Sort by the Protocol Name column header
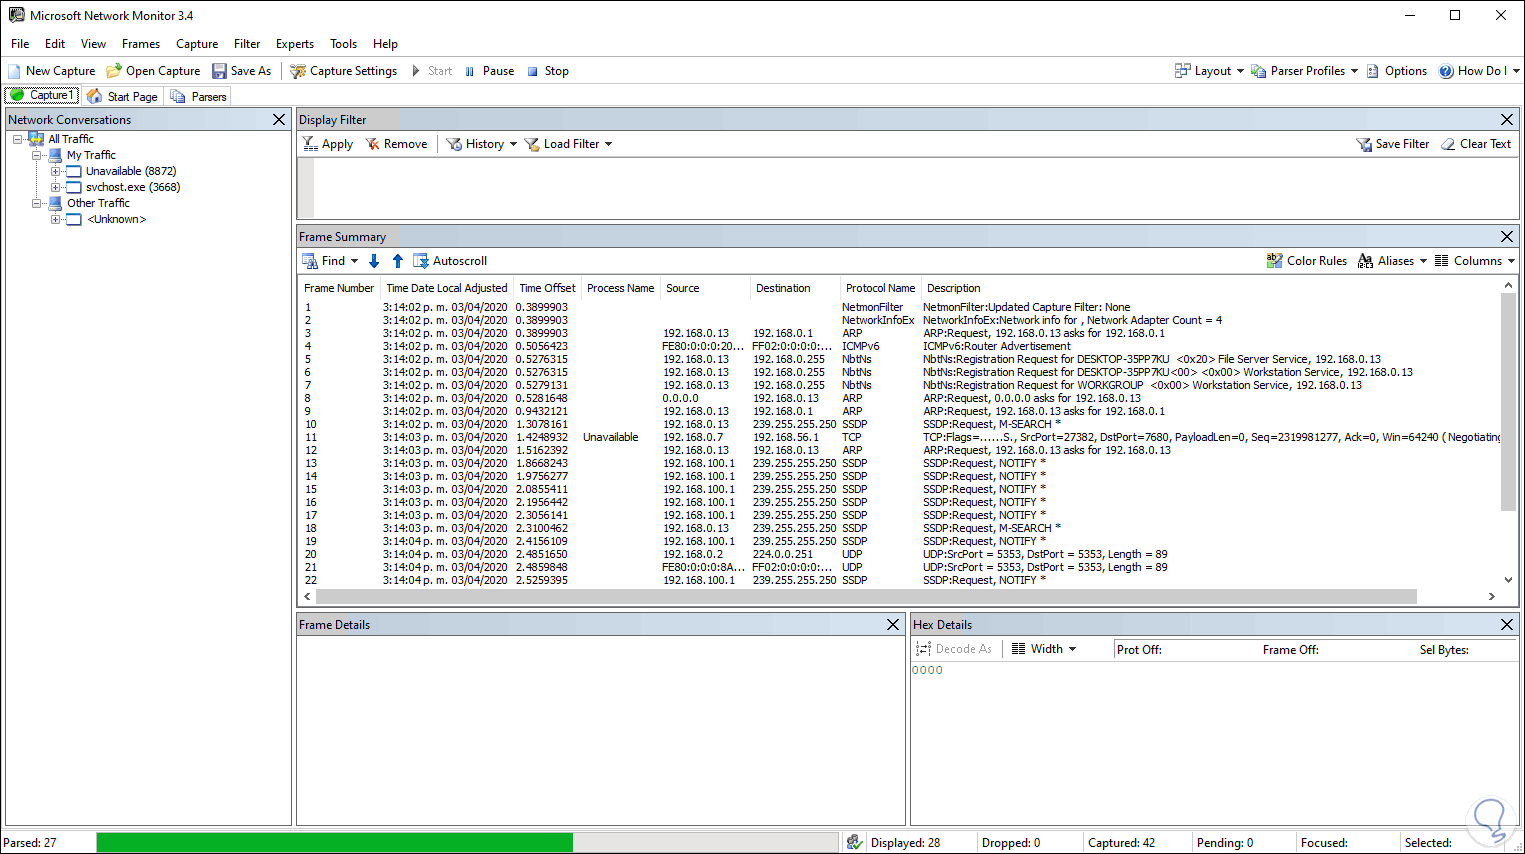 click(880, 288)
